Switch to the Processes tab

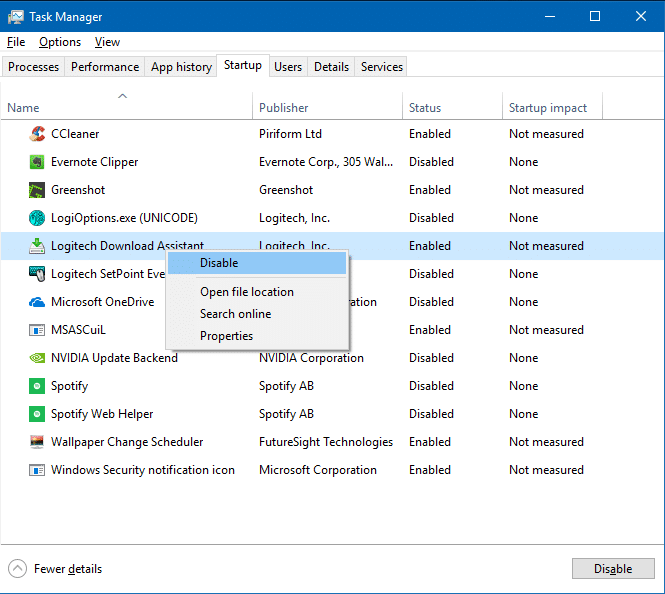[x=34, y=67]
